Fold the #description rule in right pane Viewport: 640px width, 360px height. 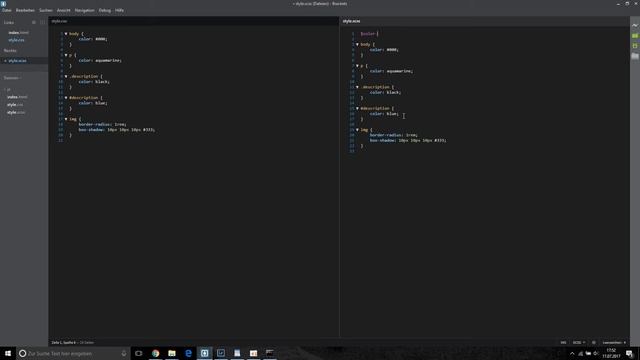[x=358, y=109]
